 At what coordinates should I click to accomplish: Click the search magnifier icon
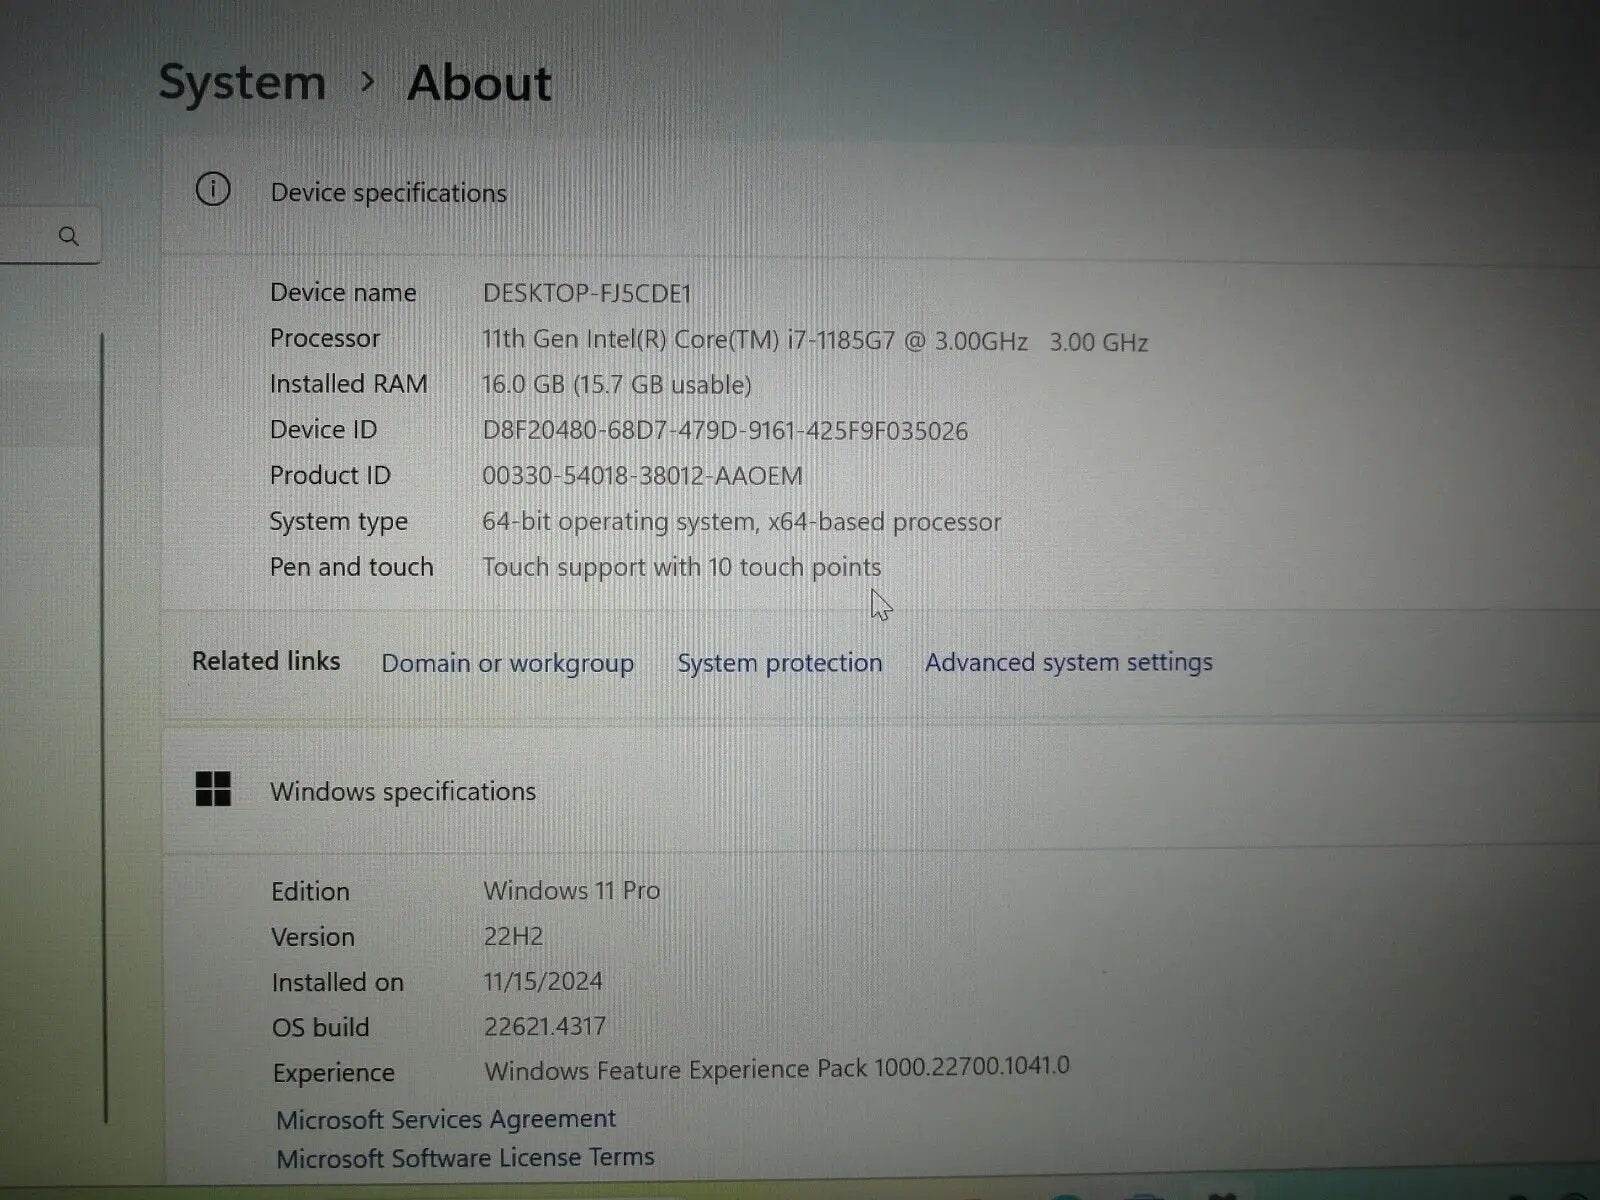point(68,236)
